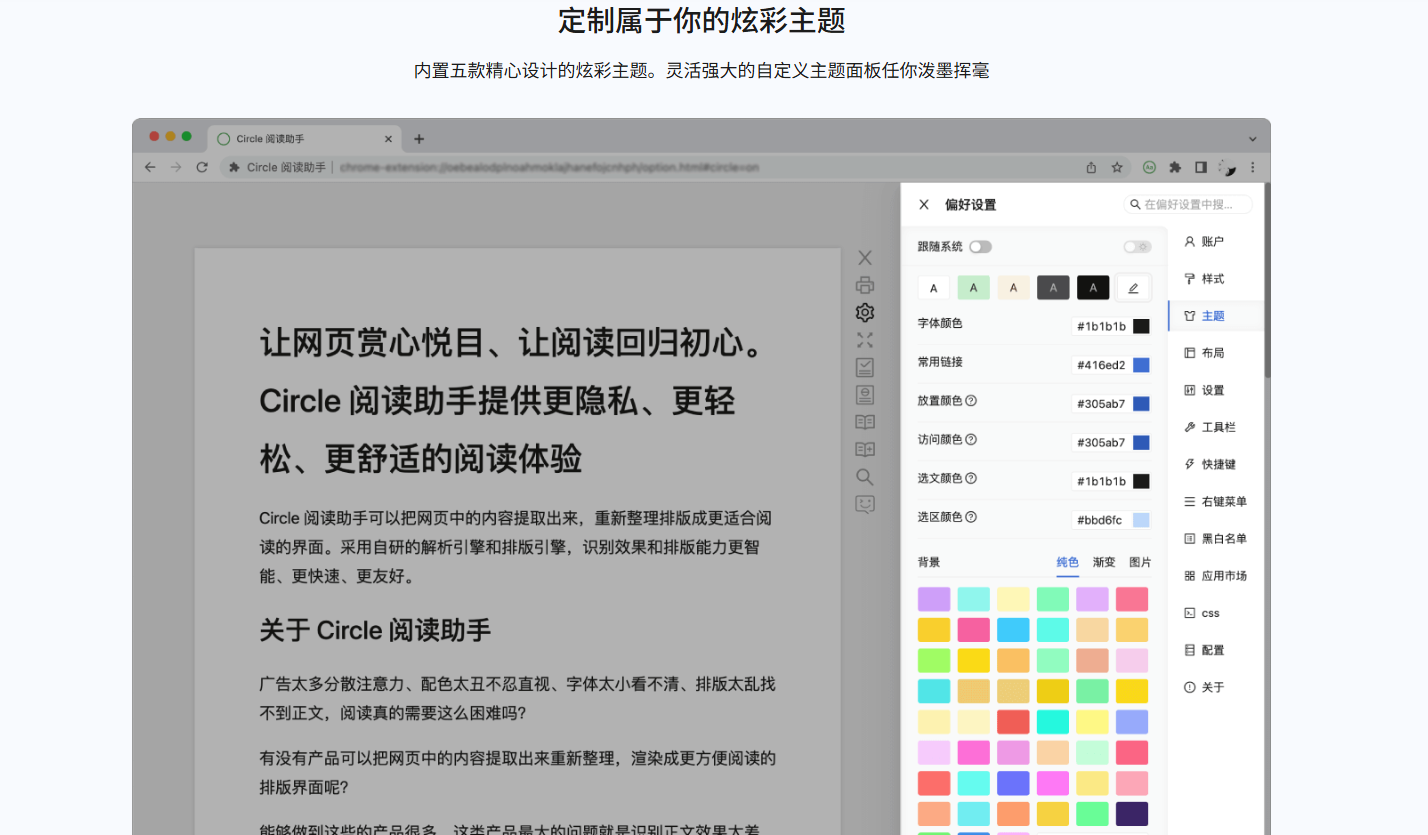Click the green Circle extension icon
The height and width of the screenshot is (835, 1428).
[1150, 167]
